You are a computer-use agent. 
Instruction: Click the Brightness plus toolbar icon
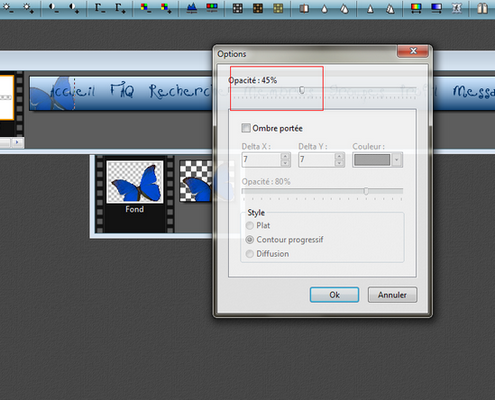pyautogui.click(x=28, y=8)
